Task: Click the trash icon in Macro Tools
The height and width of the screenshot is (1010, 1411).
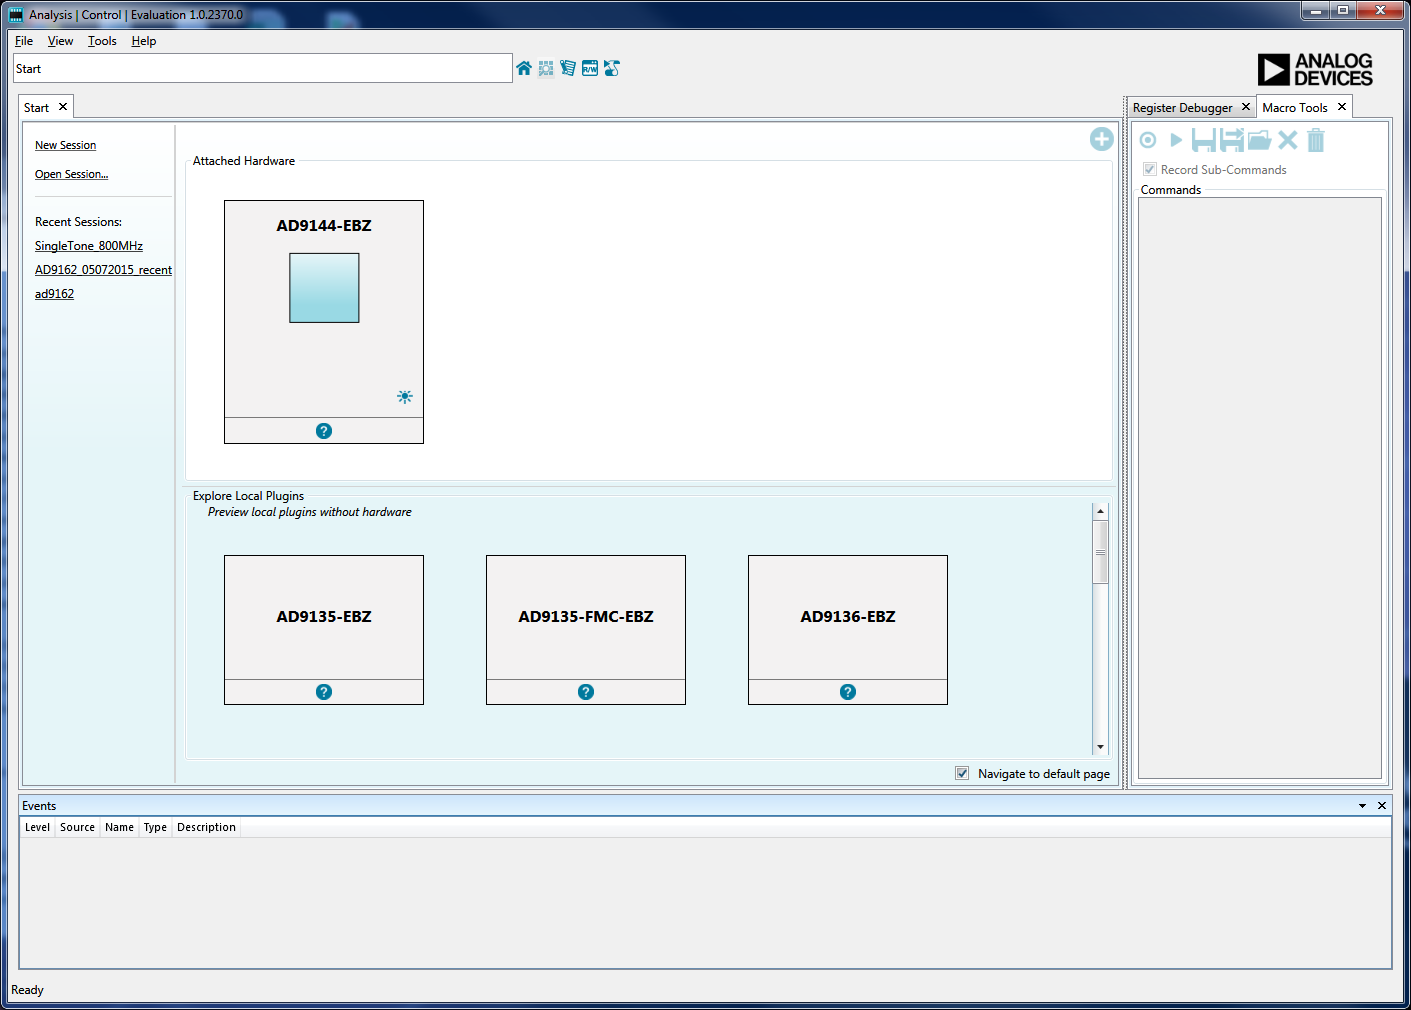Action: pyautogui.click(x=1316, y=140)
